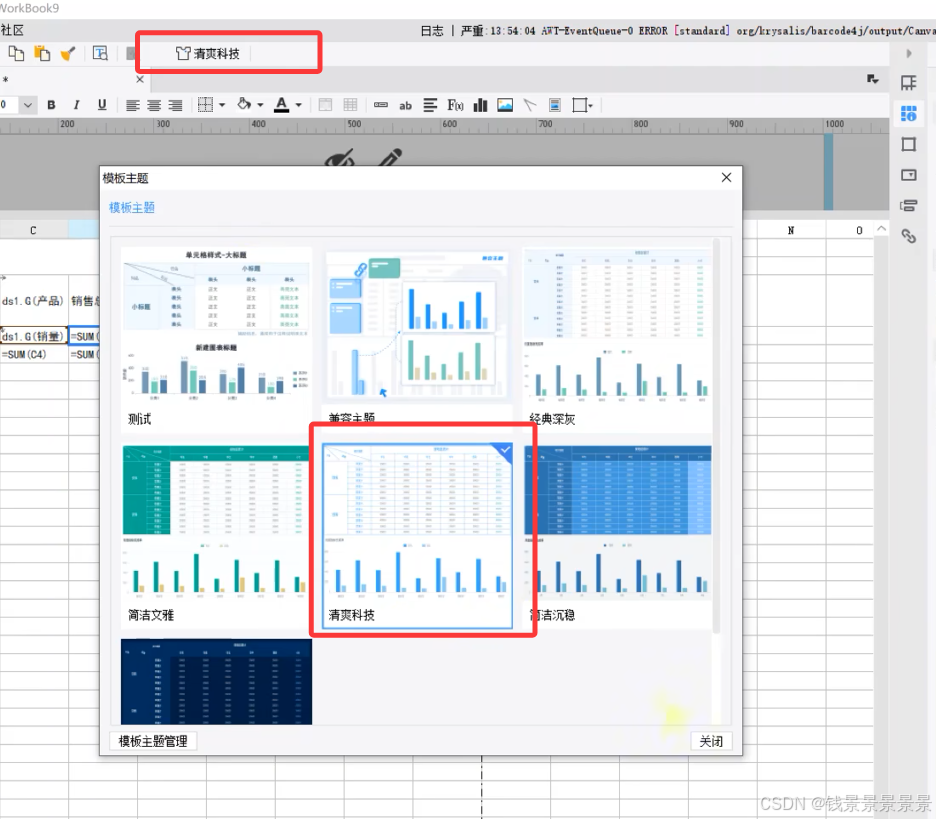The image size is (936, 819).
Task: Insert a widget via the field icon
Action: (380, 105)
